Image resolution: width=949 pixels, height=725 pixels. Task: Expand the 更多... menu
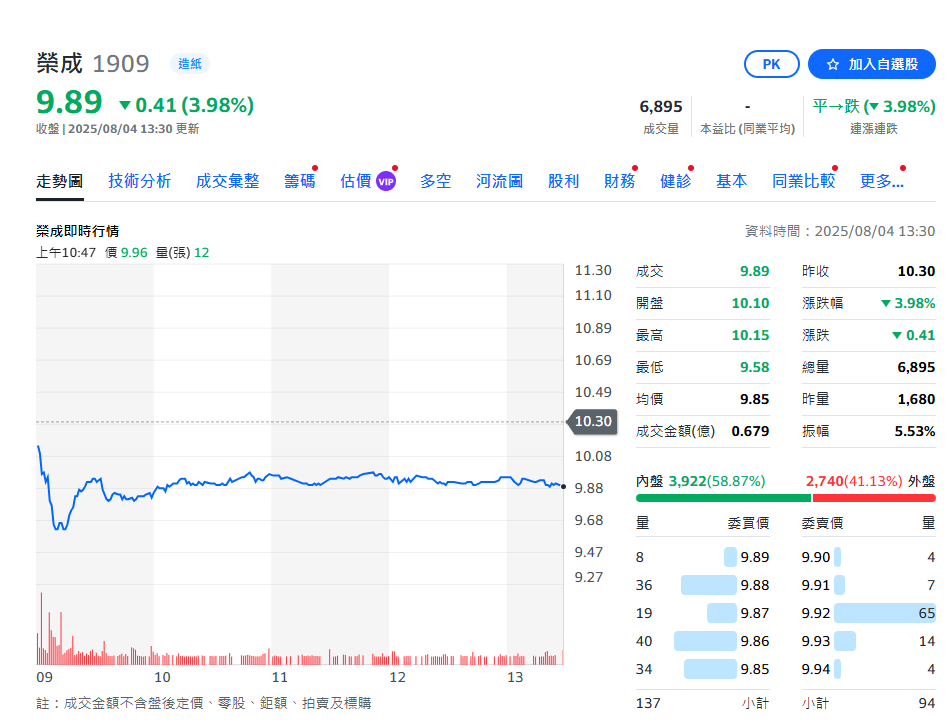882,181
